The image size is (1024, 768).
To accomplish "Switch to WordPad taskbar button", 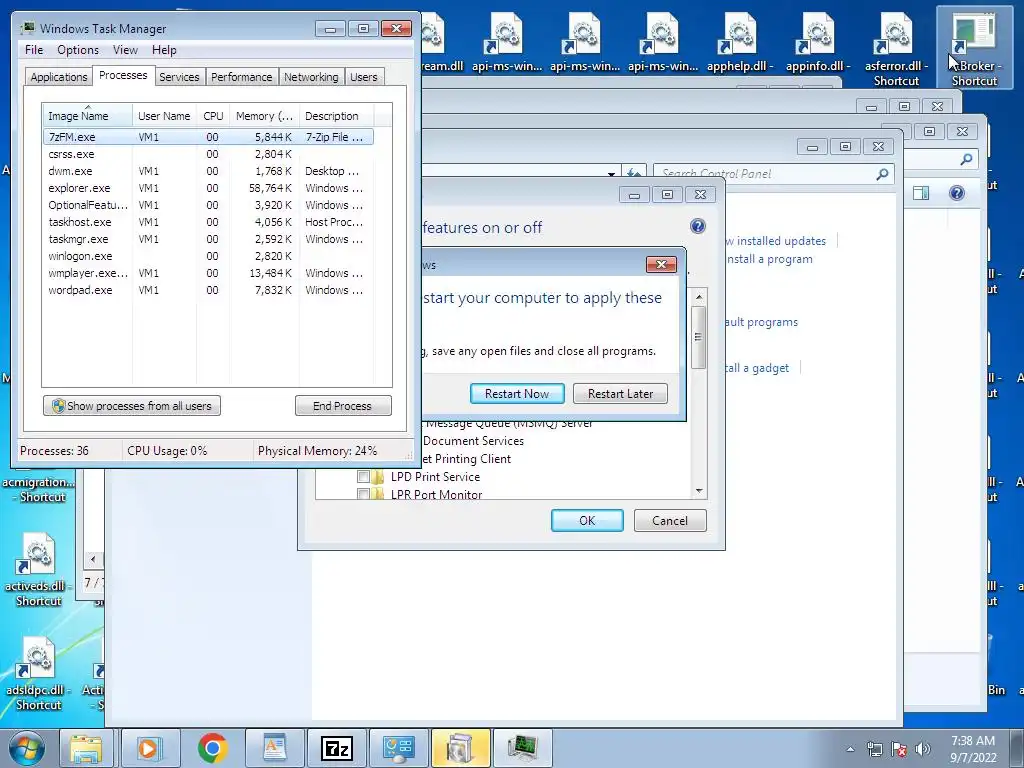I will (274, 748).
